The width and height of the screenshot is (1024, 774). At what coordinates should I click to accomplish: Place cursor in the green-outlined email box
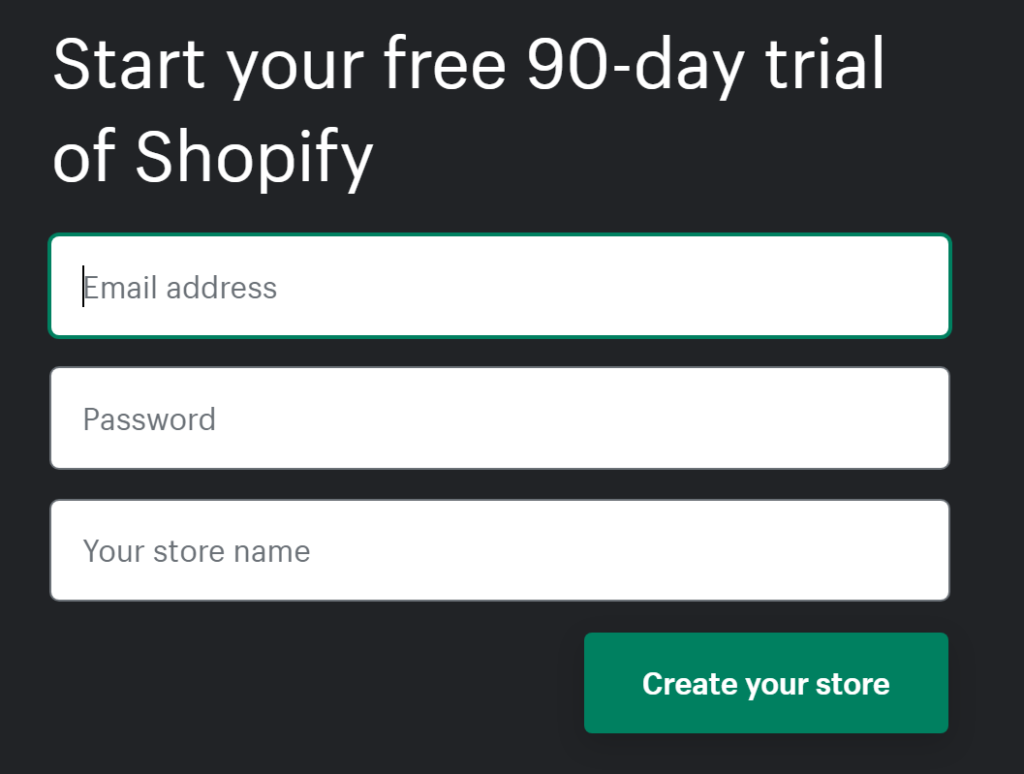500,286
